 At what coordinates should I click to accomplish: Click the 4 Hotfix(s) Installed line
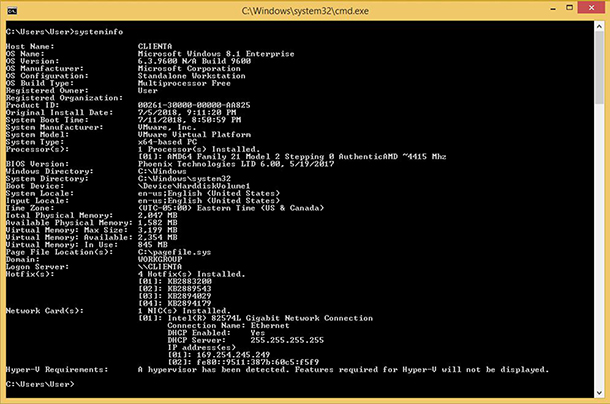191,274
